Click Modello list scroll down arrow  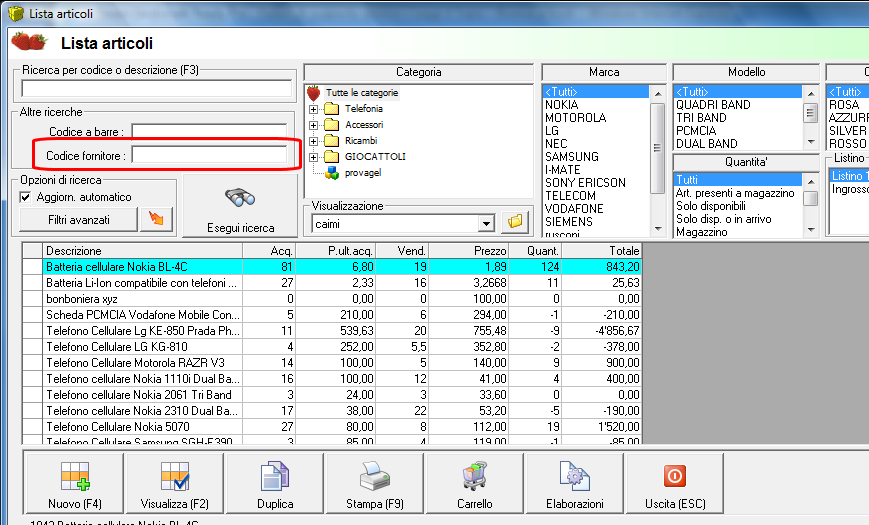tap(811, 142)
